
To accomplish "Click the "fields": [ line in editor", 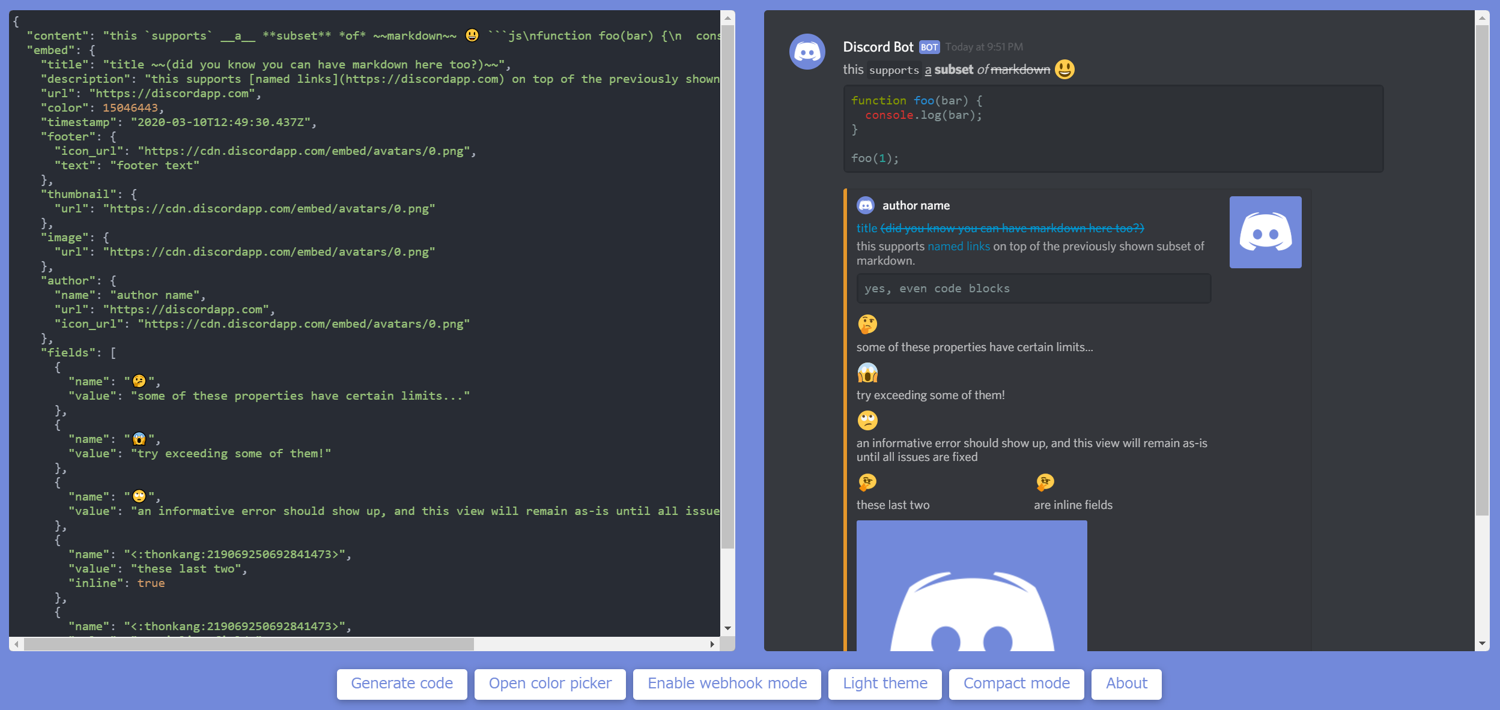I will pyautogui.click(x=78, y=353).
